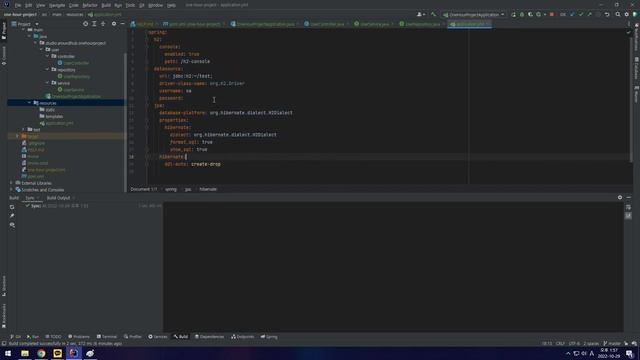Click the Rerun sync icon in Build panel
The width and height of the screenshot is (640, 360).
point(12,207)
